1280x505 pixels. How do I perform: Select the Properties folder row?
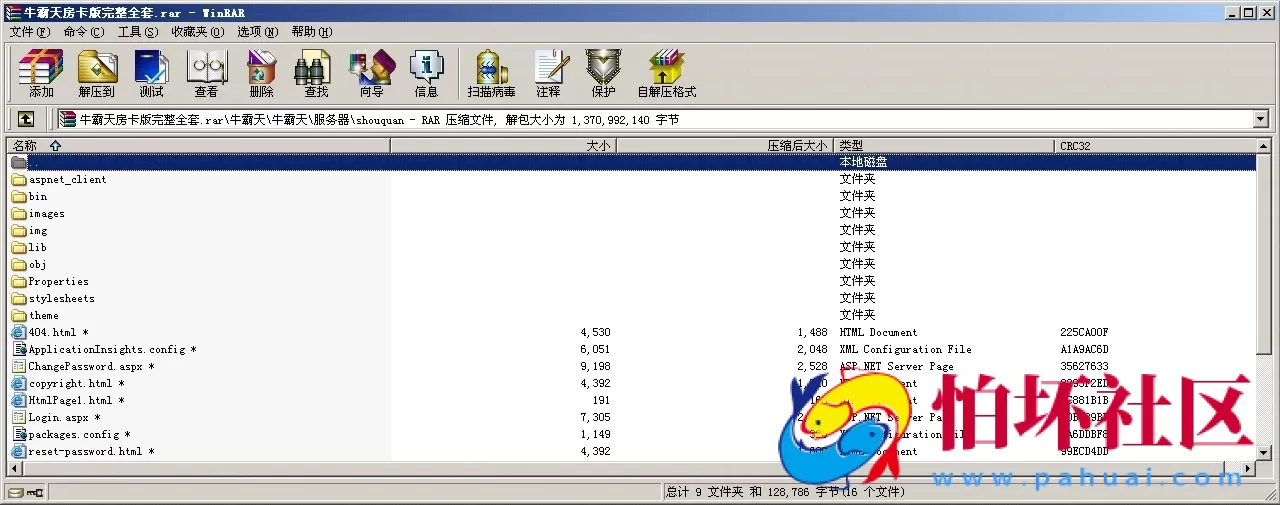(632, 281)
